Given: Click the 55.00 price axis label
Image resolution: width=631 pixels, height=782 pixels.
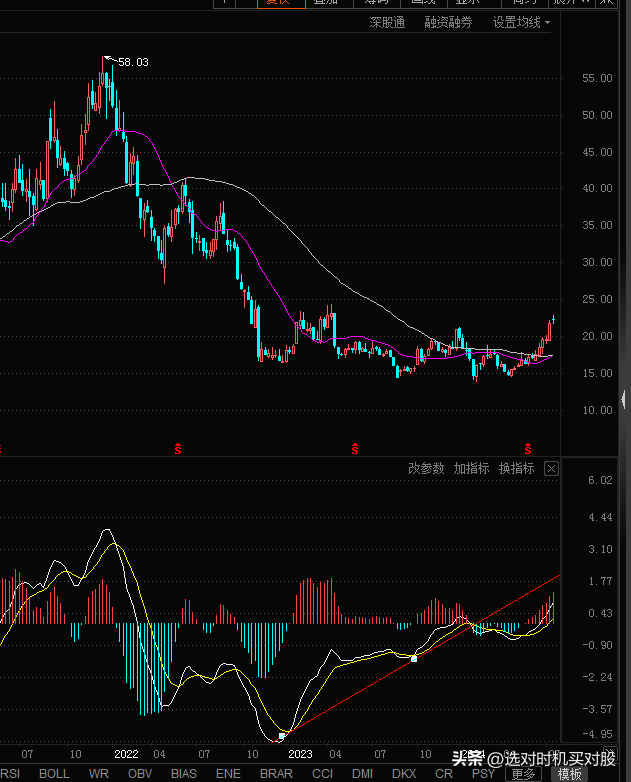Looking at the screenshot, I should click(x=597, y=78).
